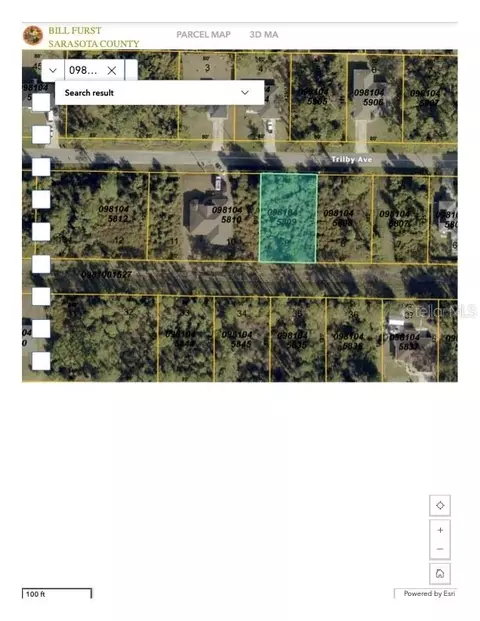480x621 pixels.
Task: Select the highlighted parcel 098104 5809
Action: pyautogui.click(x=288, y=218)
